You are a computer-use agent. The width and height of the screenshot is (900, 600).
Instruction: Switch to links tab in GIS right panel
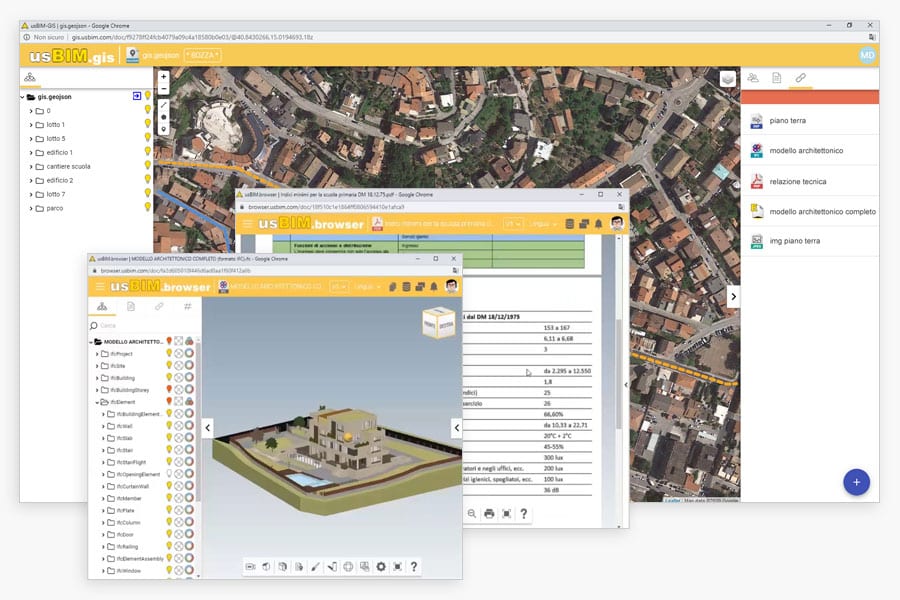pyautogui.click(x=800, y=78)
